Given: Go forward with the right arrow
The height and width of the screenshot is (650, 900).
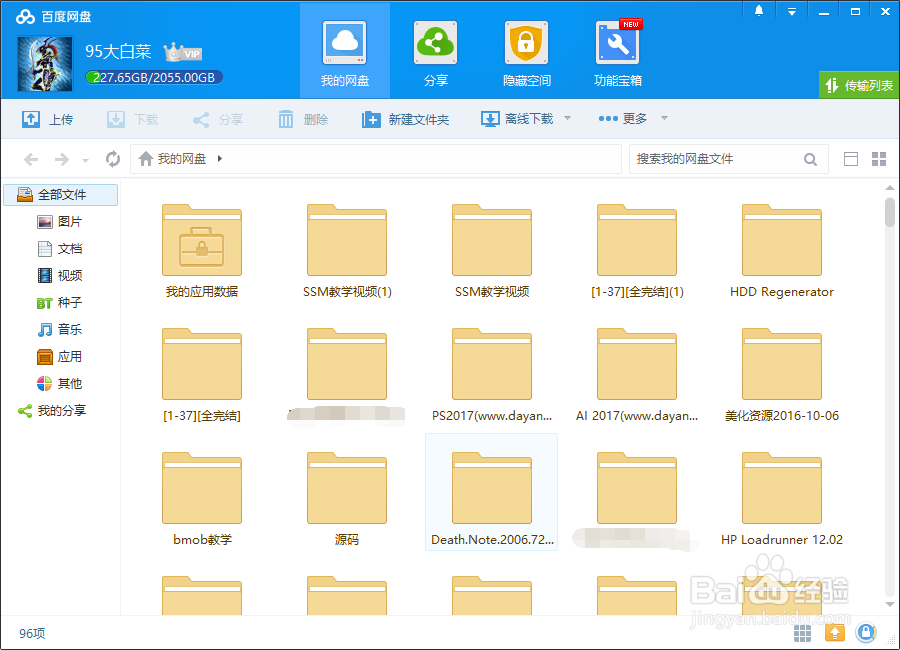Looking at the screenshot, I should point(61,159).
